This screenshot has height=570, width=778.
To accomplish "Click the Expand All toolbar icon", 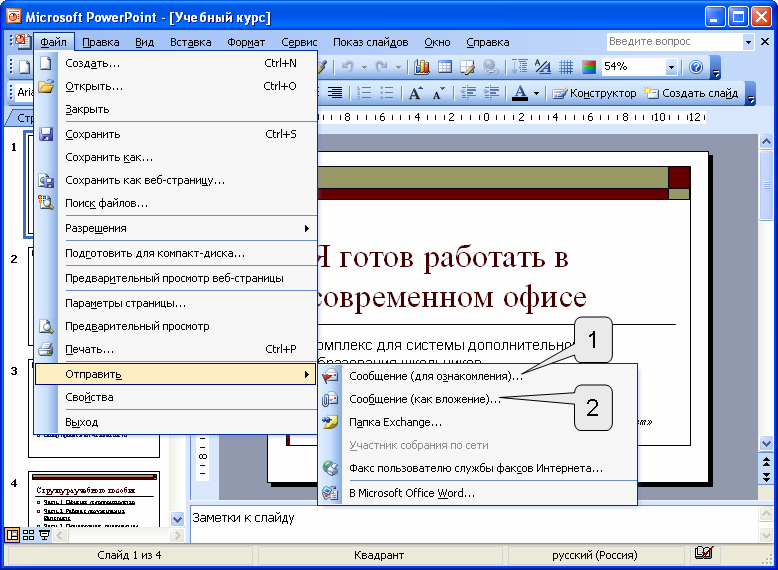I will coord(519,67).
